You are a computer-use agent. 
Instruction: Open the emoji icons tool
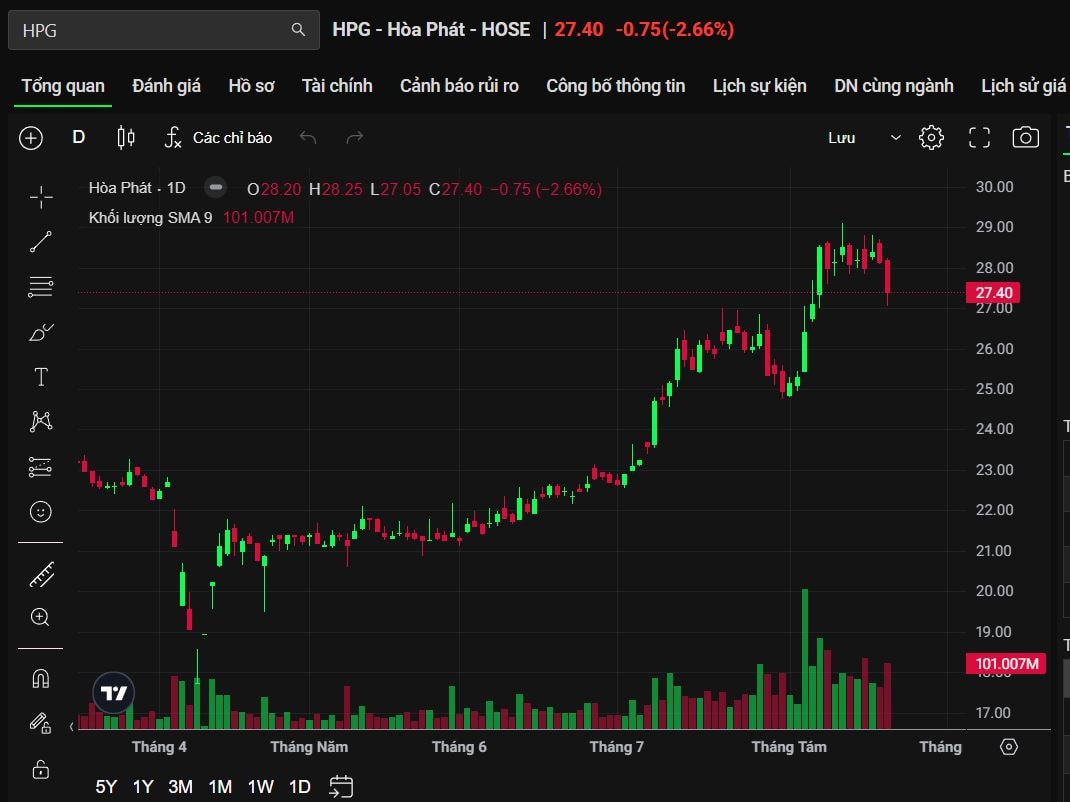pos(41,511)
